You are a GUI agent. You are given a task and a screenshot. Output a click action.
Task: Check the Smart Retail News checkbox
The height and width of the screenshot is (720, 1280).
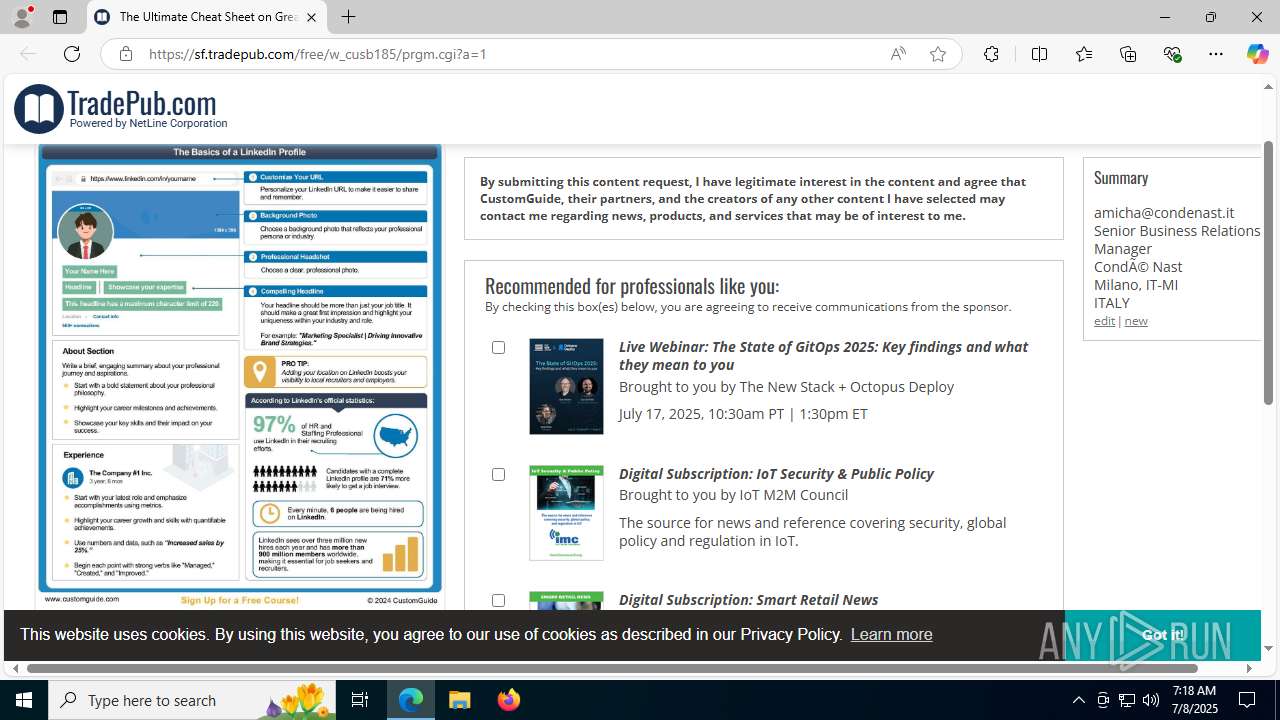tap(498, 600)
